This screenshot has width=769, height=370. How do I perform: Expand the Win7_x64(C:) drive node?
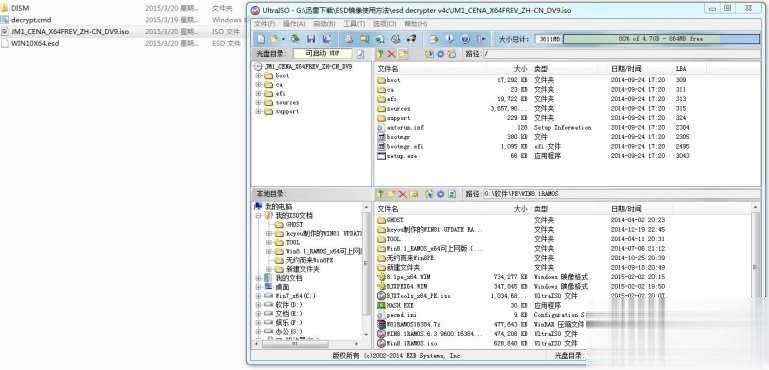(258, 296)
